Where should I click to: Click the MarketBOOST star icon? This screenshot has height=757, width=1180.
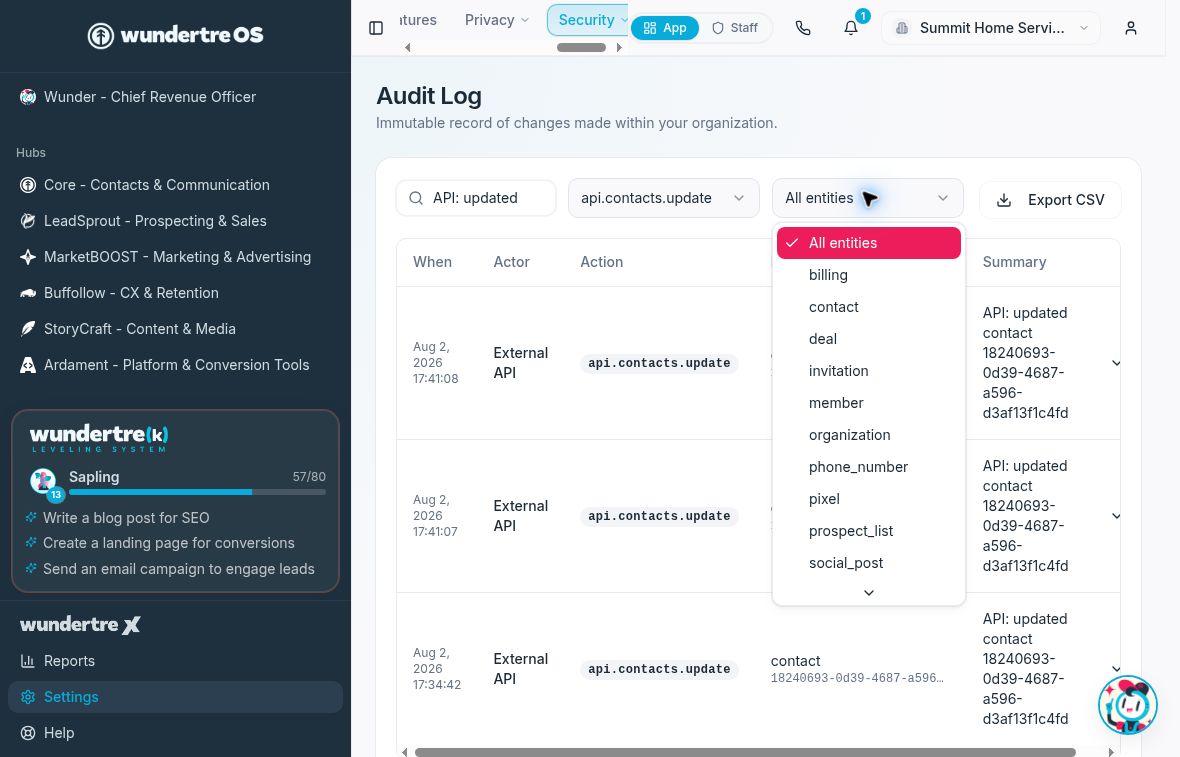point(28,257)
